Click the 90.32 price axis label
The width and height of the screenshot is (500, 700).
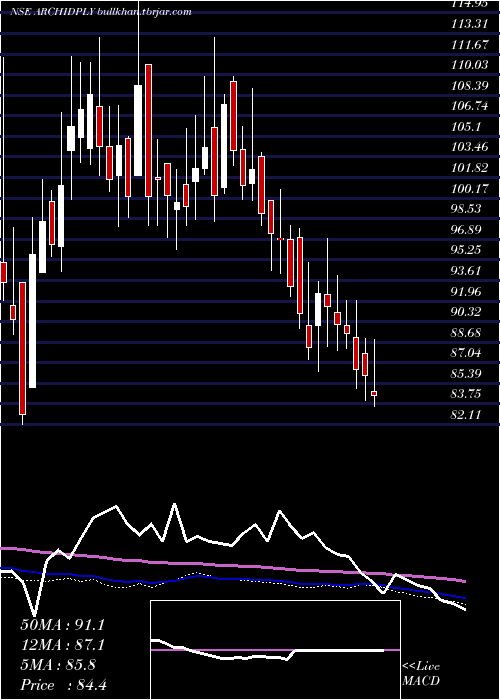click(465, 312)
